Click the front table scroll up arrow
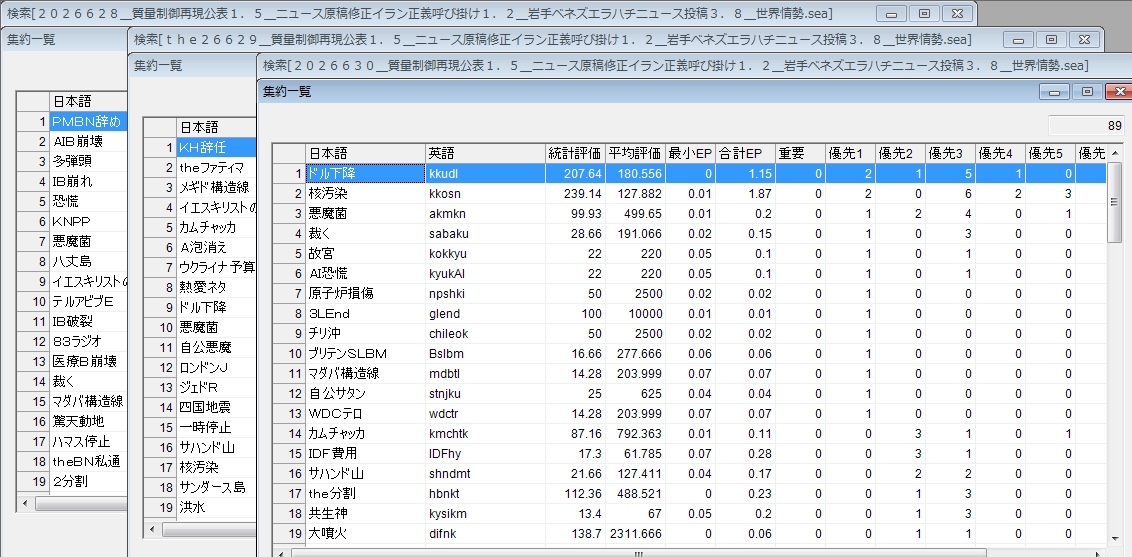This screenshot has width=1132, height=557. pos(1115,152)
